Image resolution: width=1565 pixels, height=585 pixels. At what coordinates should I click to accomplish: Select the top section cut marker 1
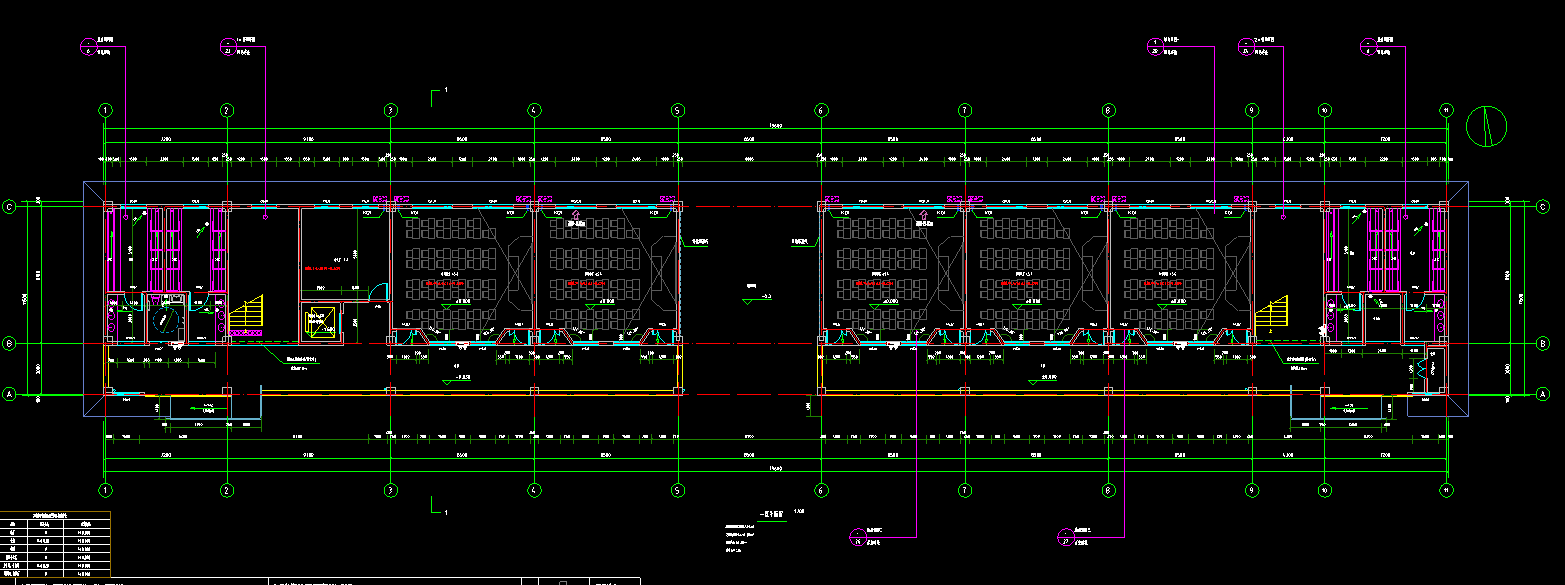(436, 96)
